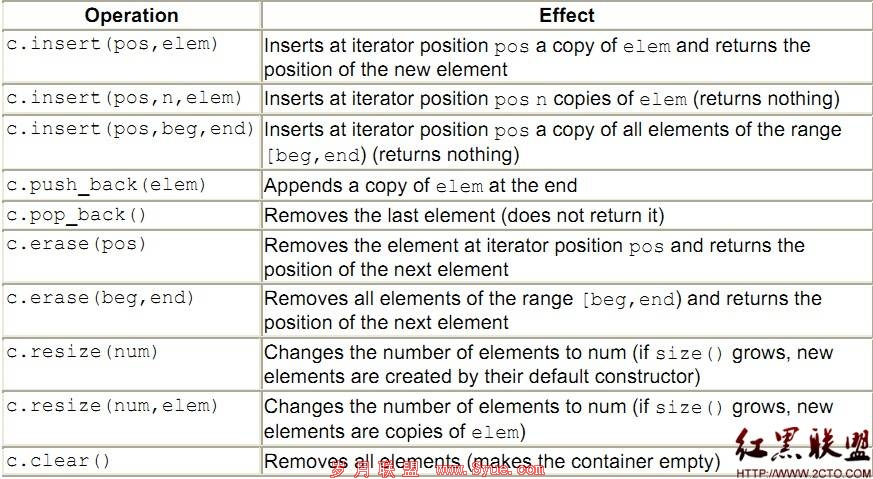This screenshot has width=873, height=479.
Task: Click the c.push_back(elem) operation
Action: click(131, 185)
